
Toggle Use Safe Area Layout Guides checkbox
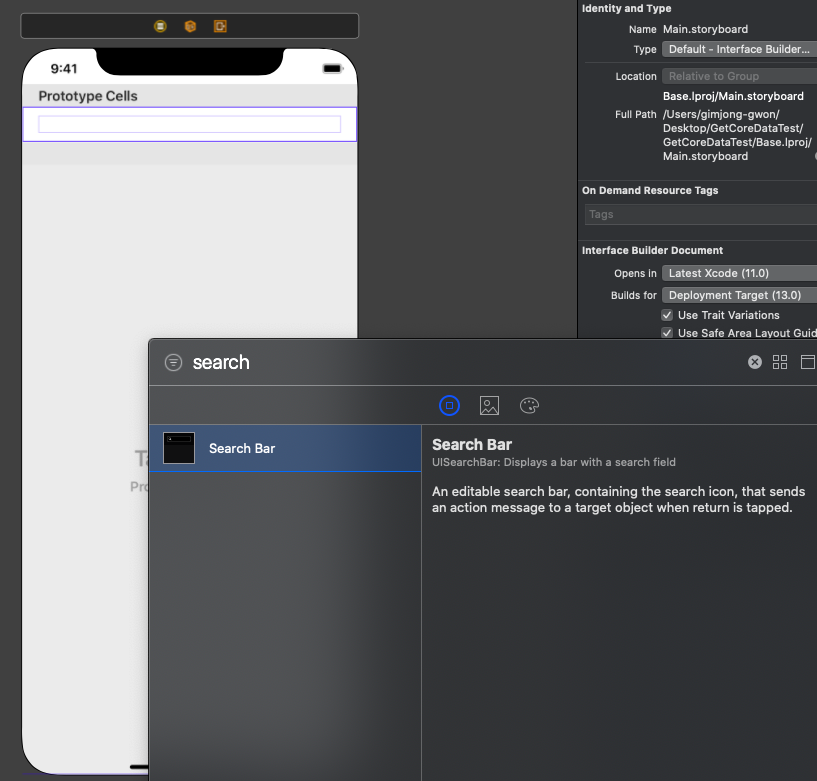(x=667, y=333)
